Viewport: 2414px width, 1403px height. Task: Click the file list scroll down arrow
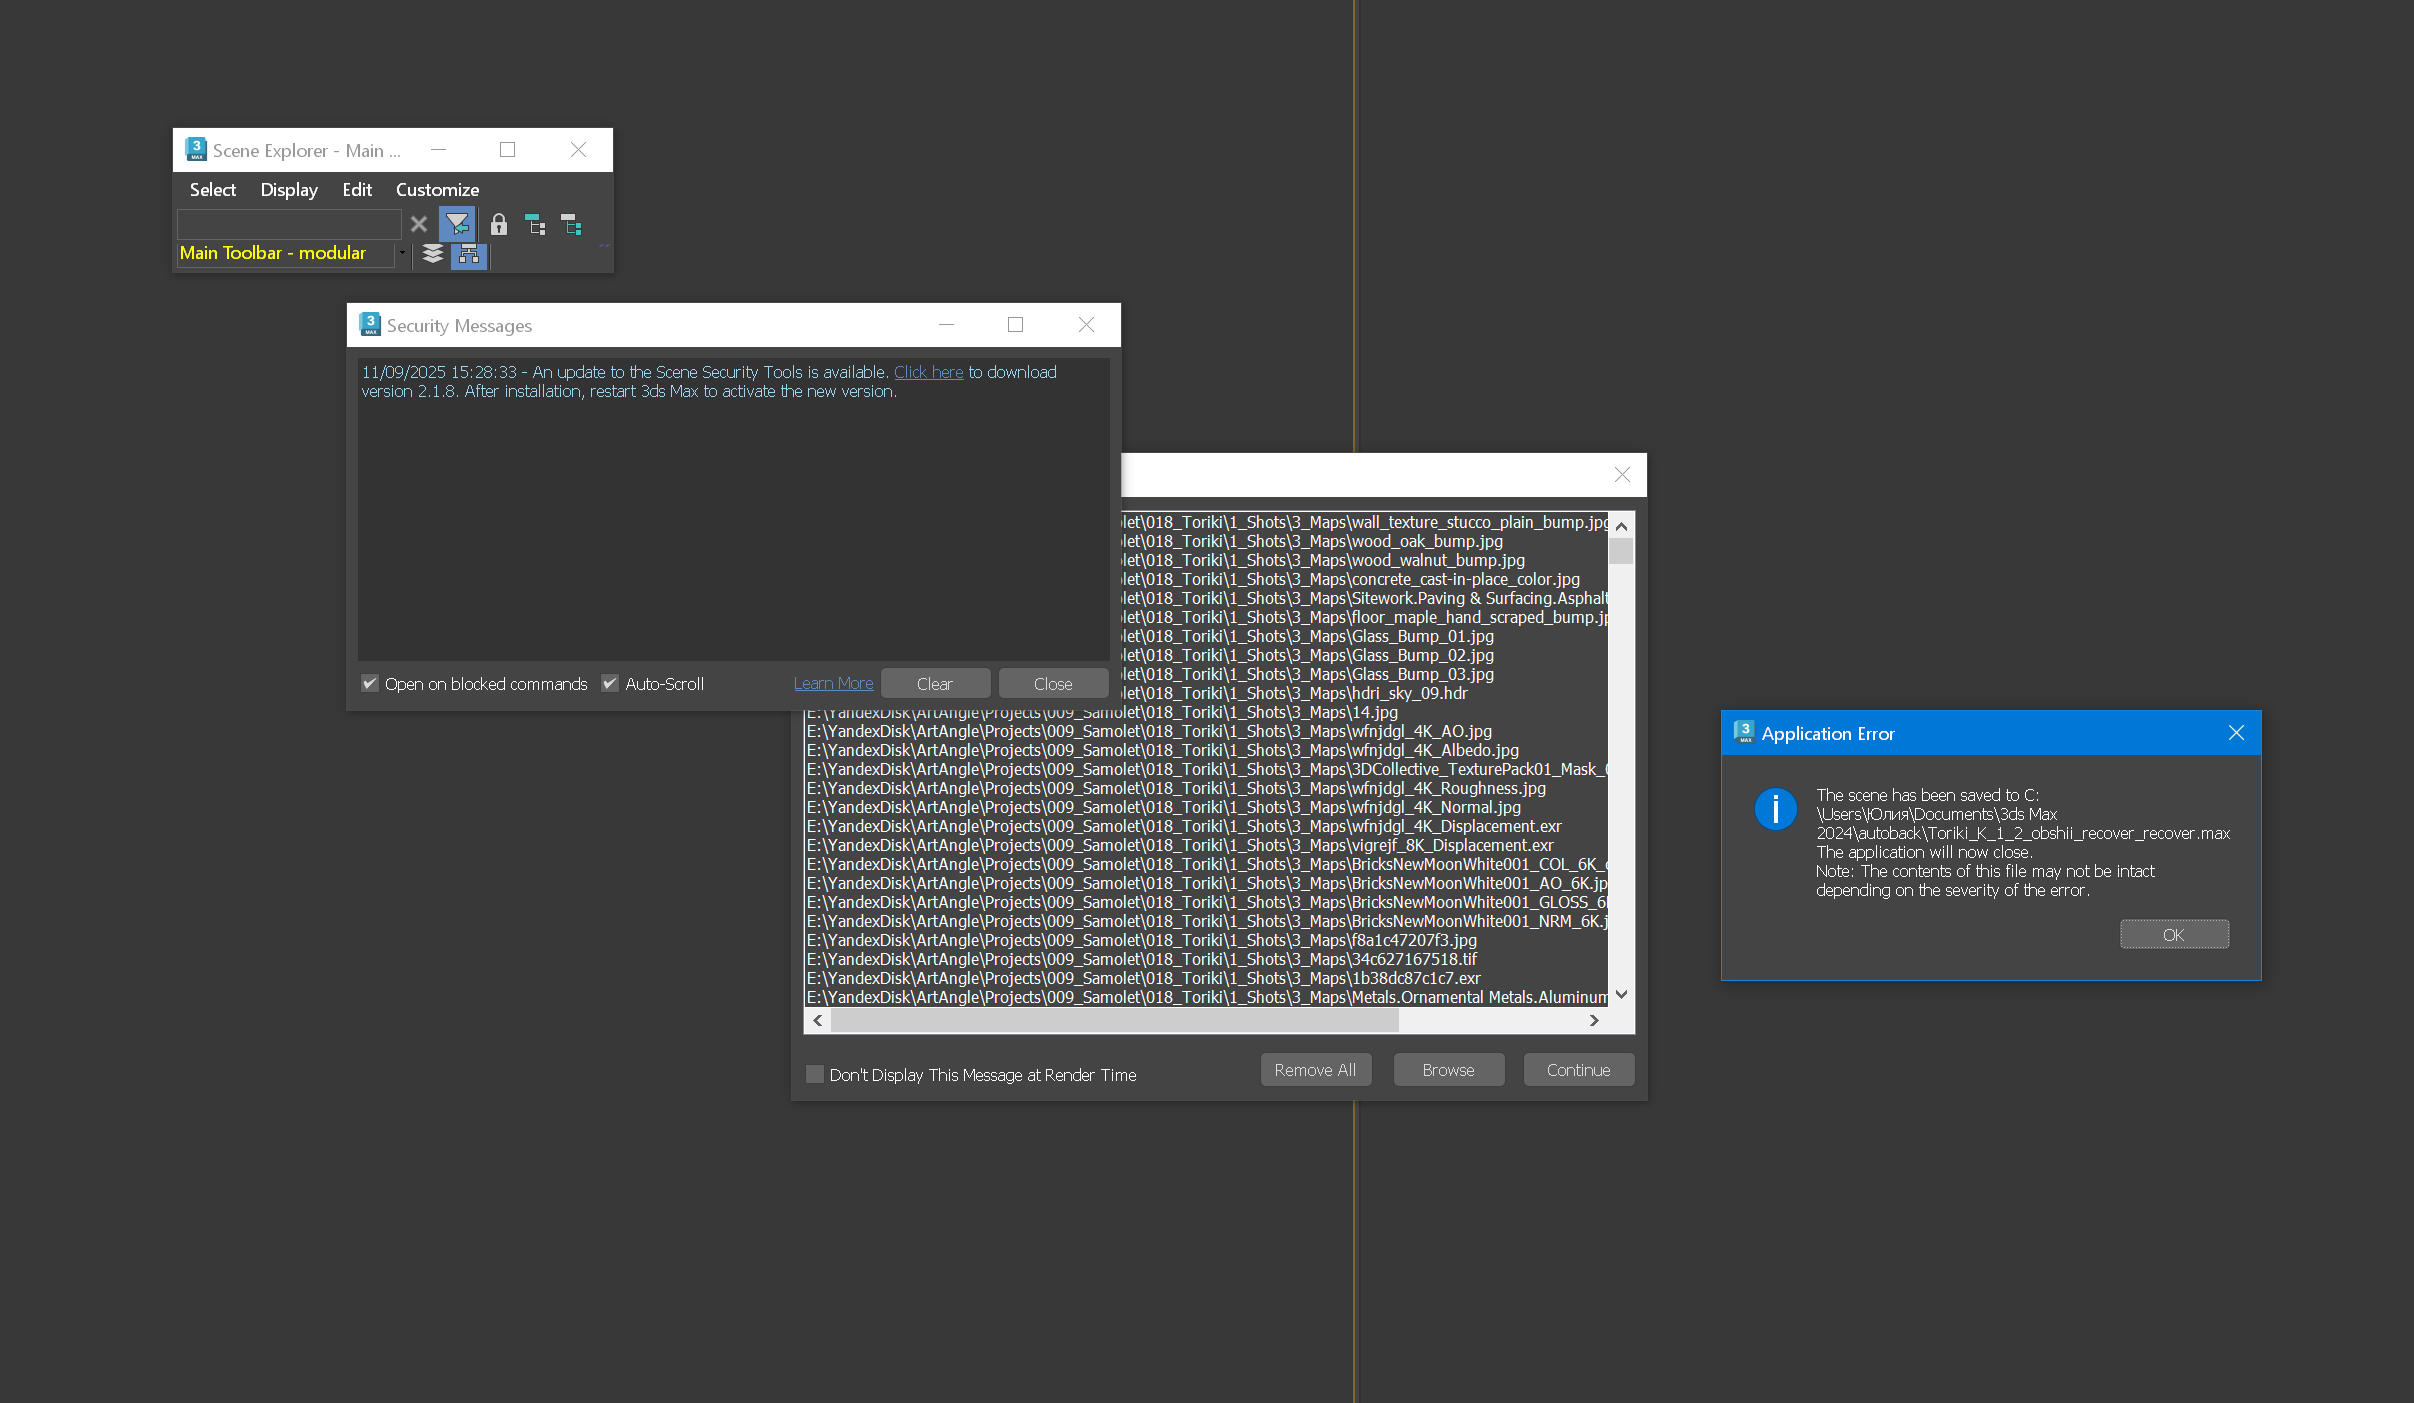pos(1621,994)
